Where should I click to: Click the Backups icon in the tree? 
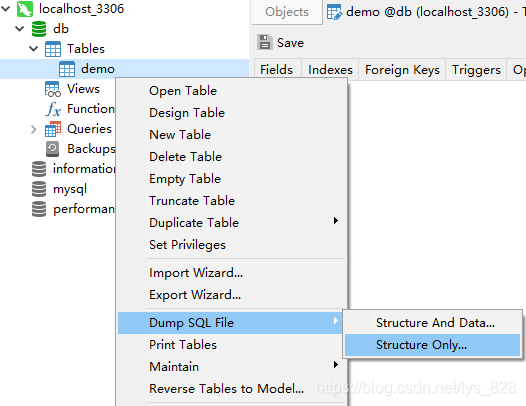tap(53, 149)
